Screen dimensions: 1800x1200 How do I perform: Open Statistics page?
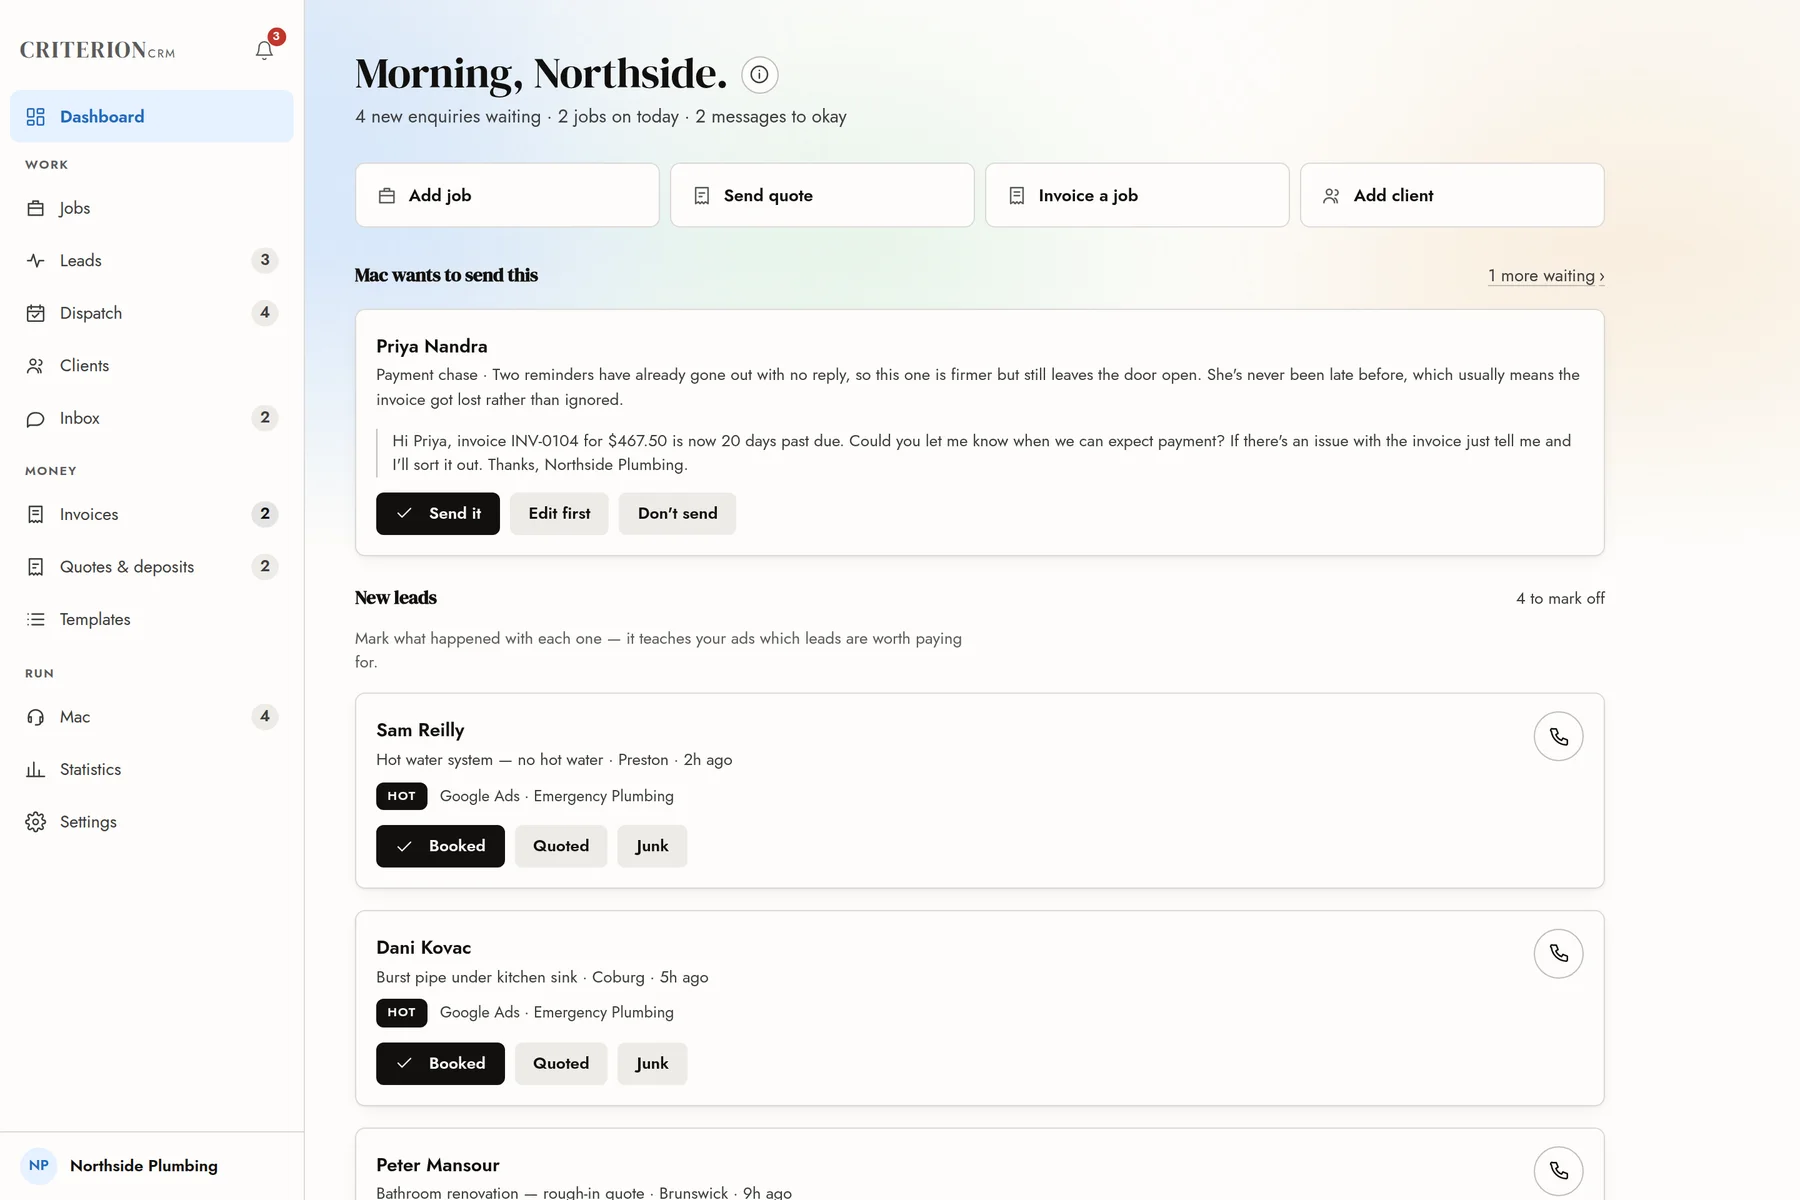point(152,769)
